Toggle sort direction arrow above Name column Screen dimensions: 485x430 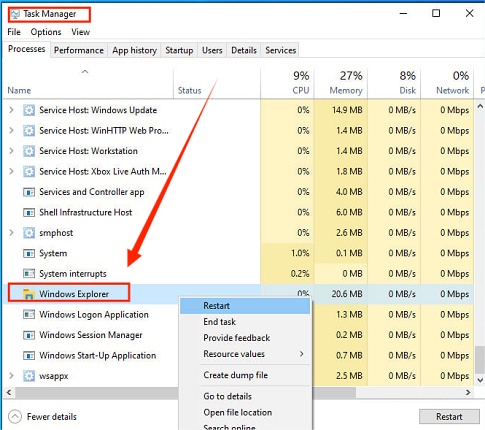coord(85,72)
